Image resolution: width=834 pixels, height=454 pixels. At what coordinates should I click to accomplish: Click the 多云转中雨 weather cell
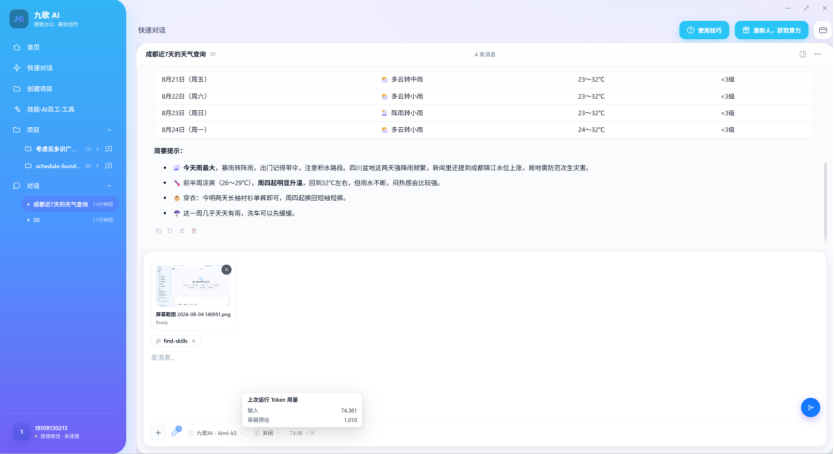[402, 80]
